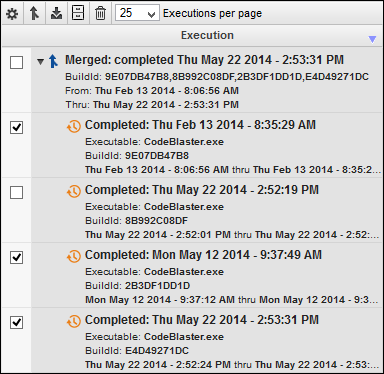This screenshot has height=374, width=384.
Task: Click history clock icon for Feb 13 execution
Action: pos(74,126)
